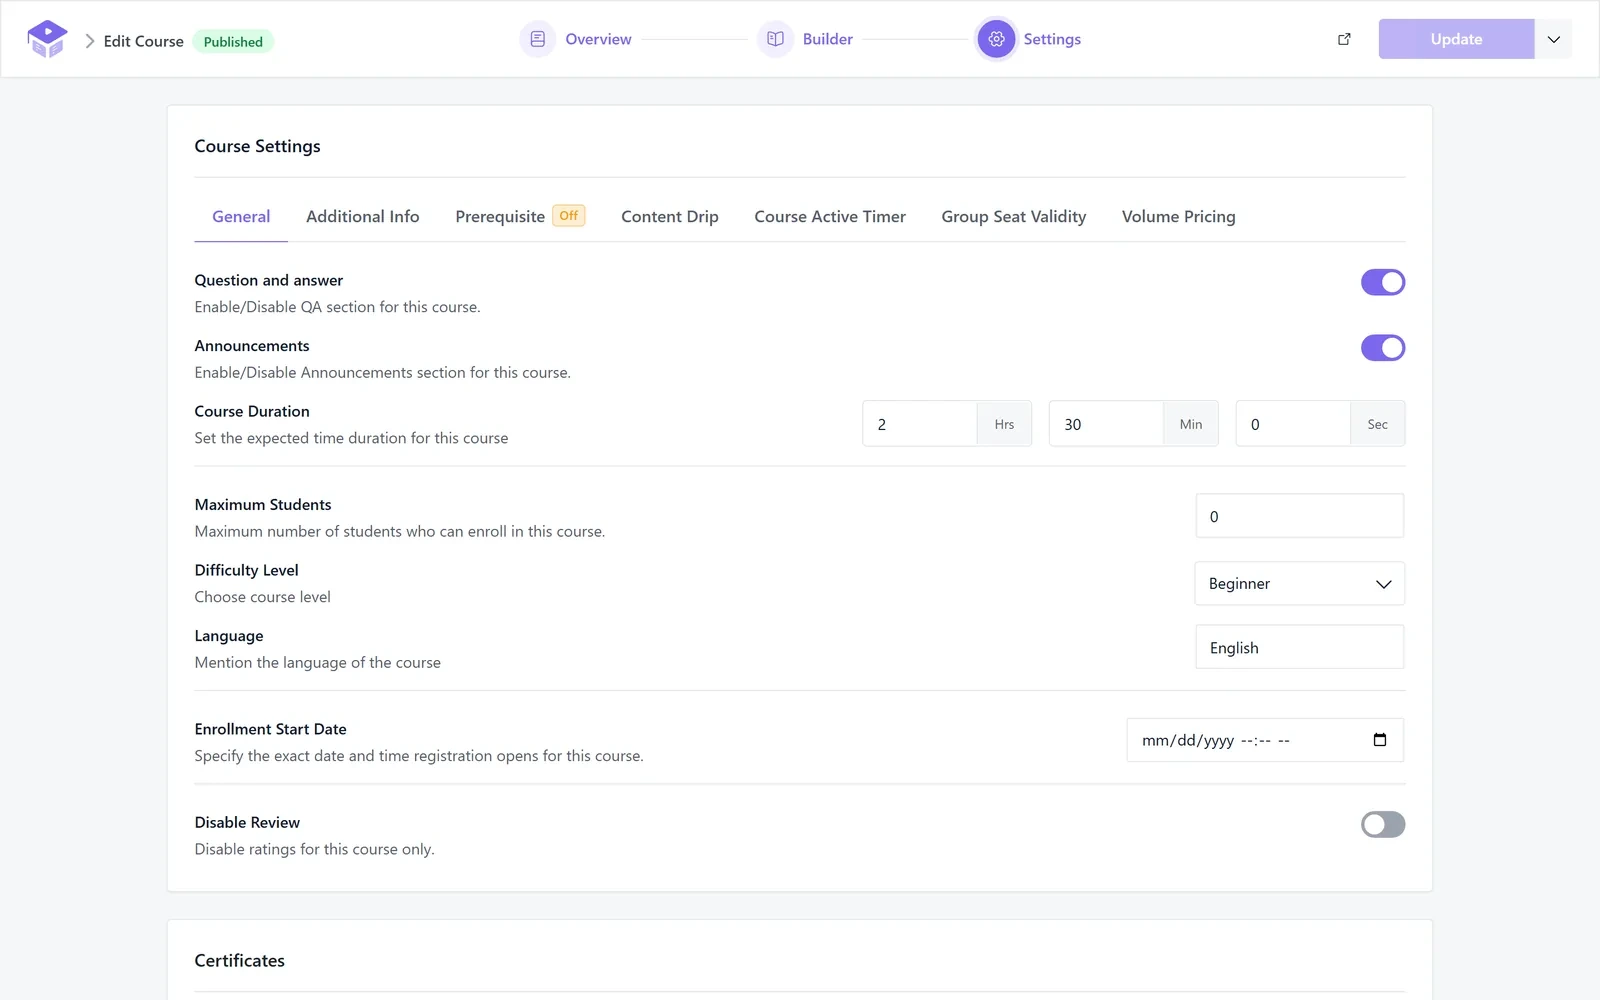Click the Certificates heading

click(239, 961)
